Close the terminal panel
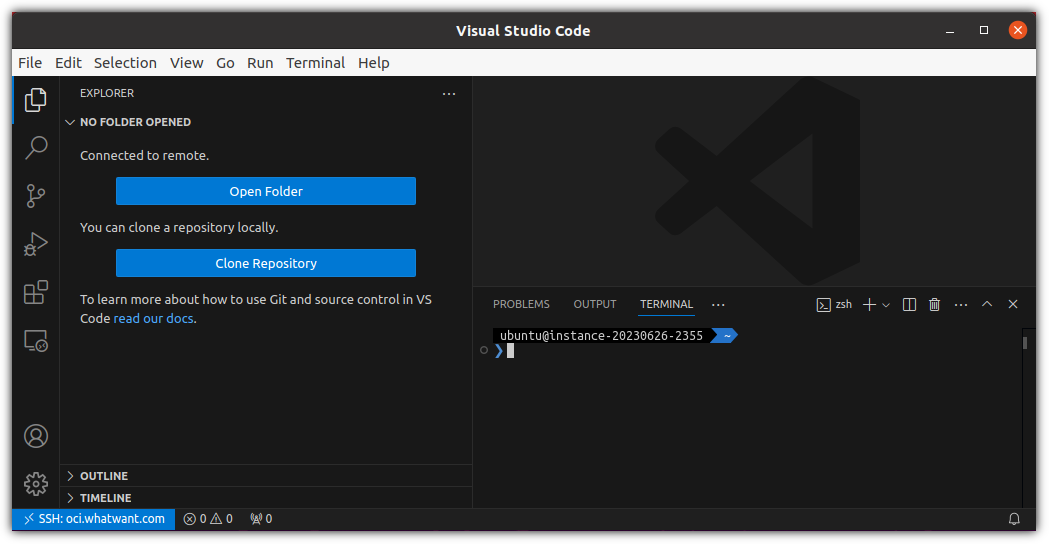 [x=1013, y=304]
